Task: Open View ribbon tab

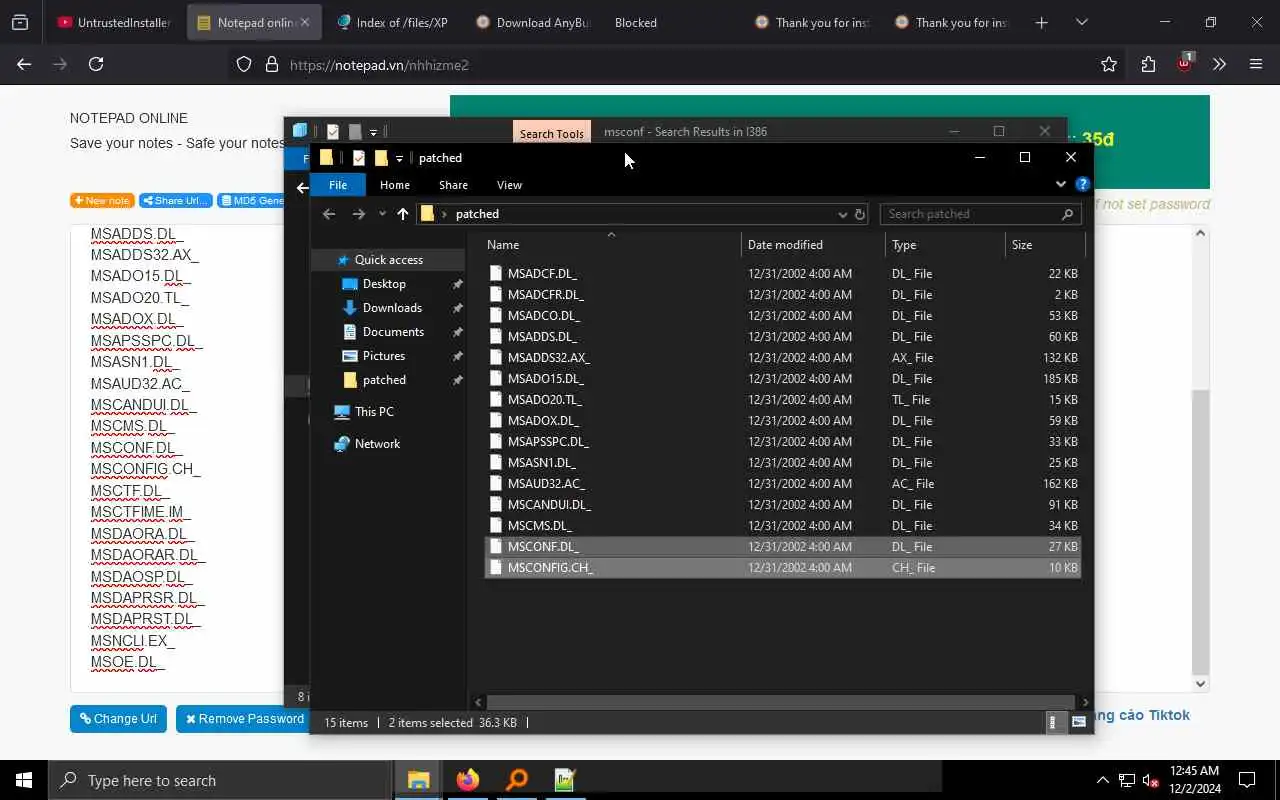Action: pyautogui.click(x=510, y=184)
